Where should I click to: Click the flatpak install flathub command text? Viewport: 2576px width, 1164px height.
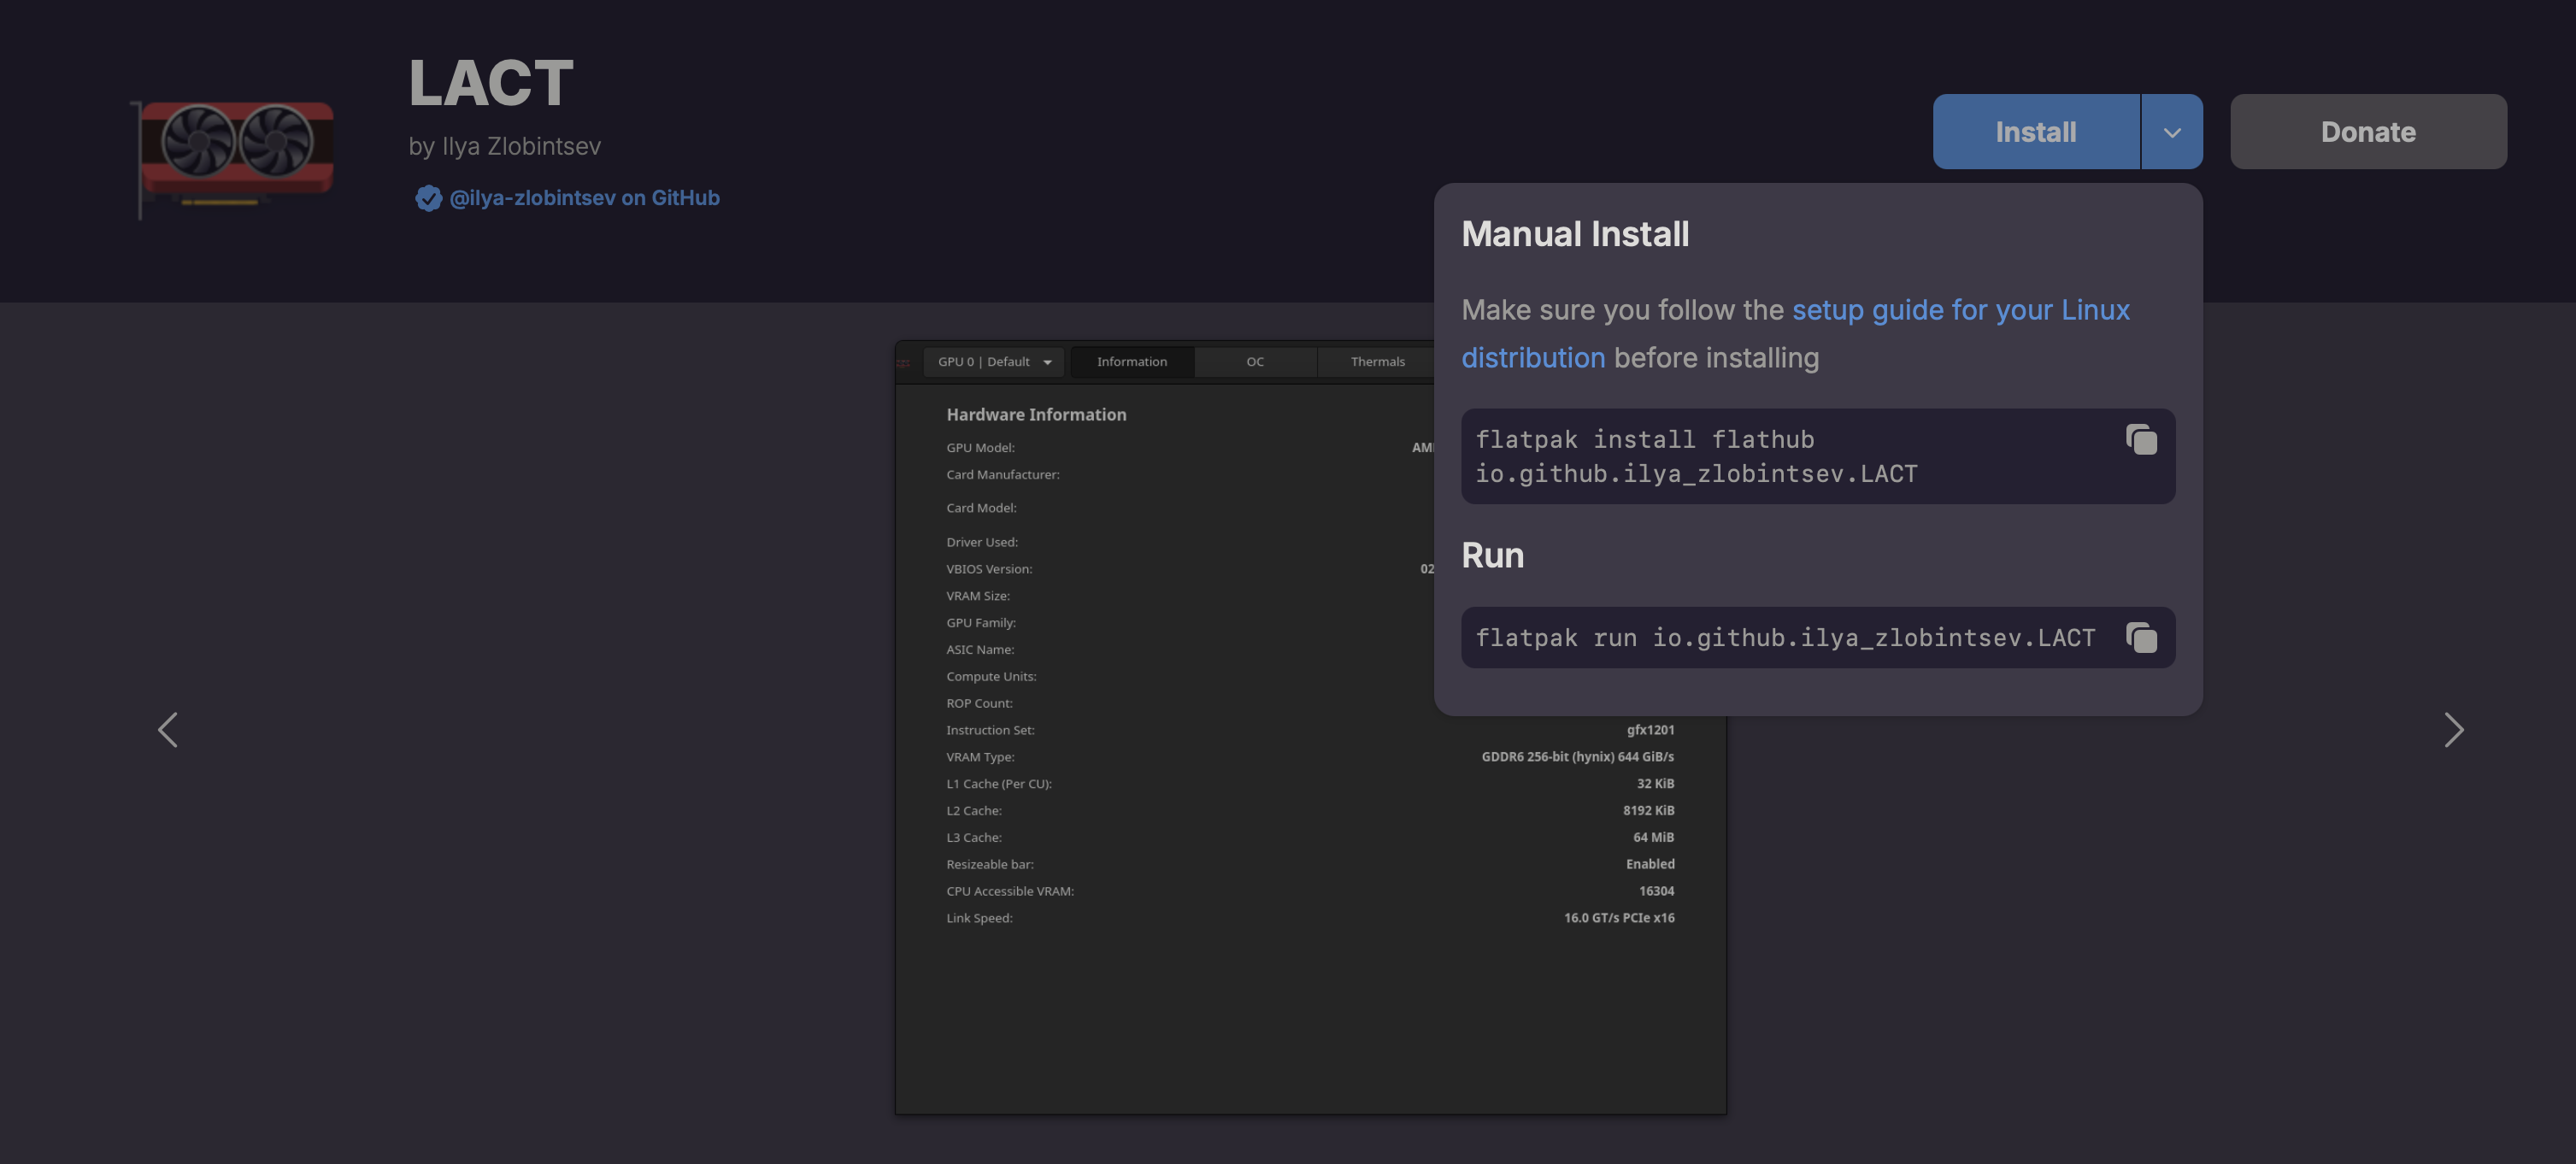[x=1696, y=456]
